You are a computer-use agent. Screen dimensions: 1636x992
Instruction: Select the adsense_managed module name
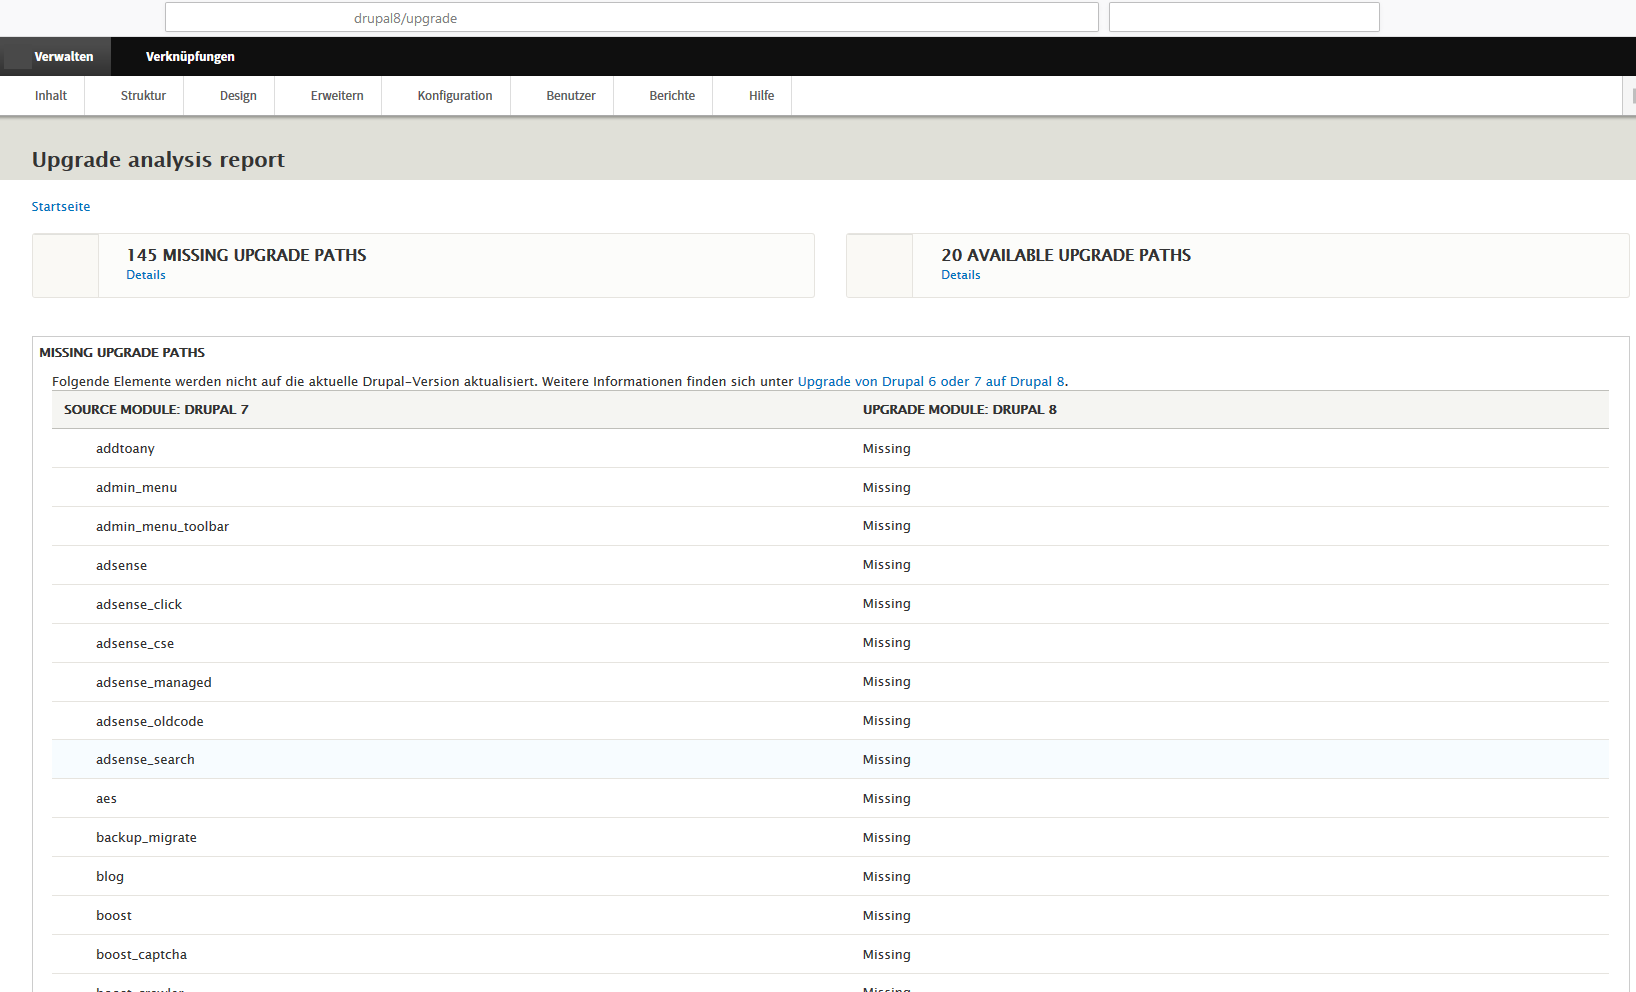[x=154, y=683]
